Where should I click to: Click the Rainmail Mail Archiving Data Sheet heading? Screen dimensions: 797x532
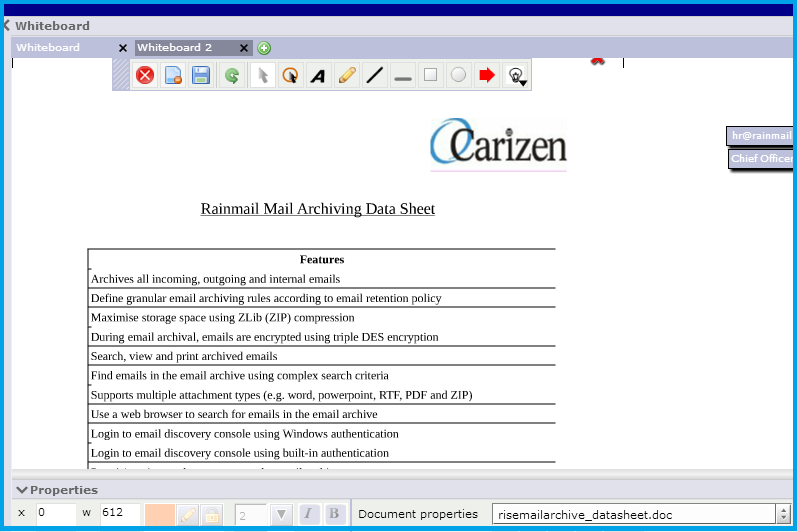point(318,209)
